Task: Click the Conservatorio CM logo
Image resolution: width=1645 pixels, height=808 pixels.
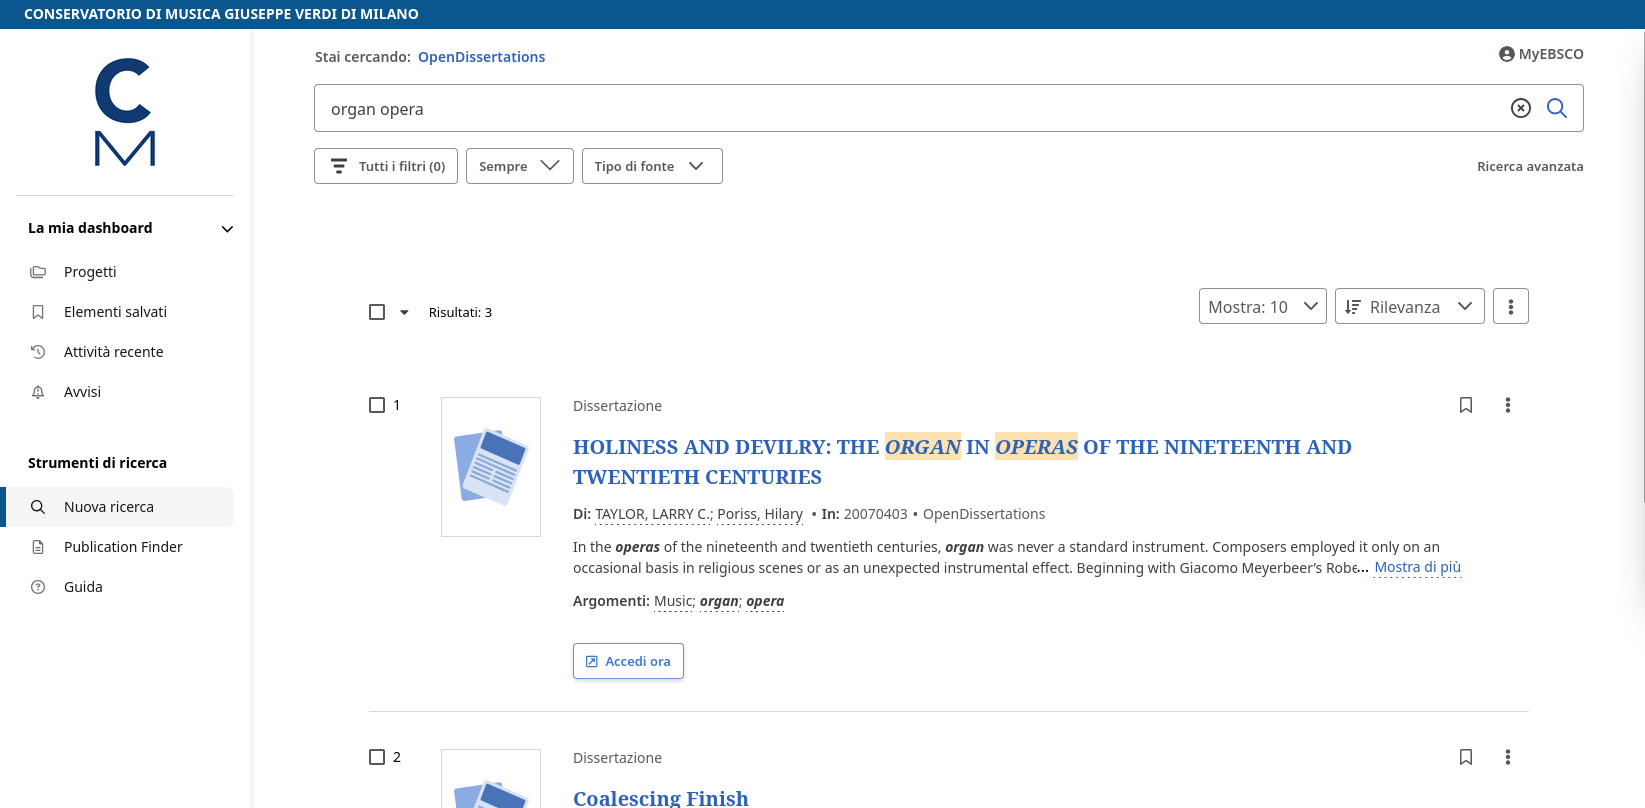Action: point(125,112)
